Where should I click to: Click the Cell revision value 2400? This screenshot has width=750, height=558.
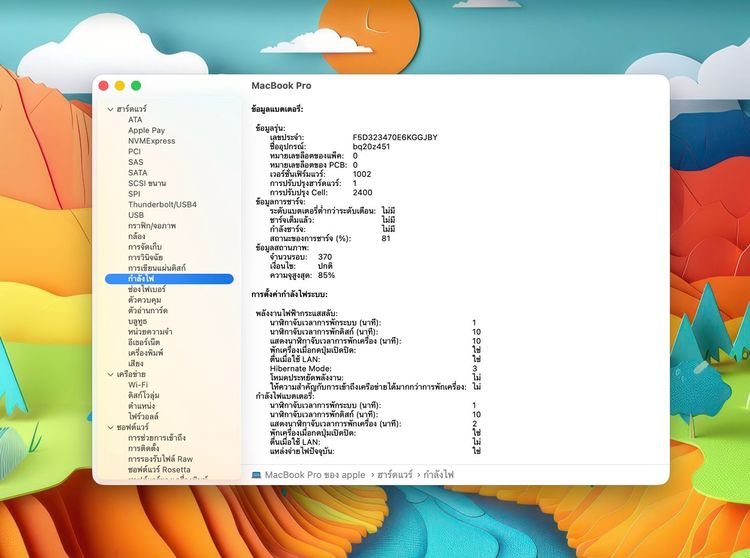point(362,192)
